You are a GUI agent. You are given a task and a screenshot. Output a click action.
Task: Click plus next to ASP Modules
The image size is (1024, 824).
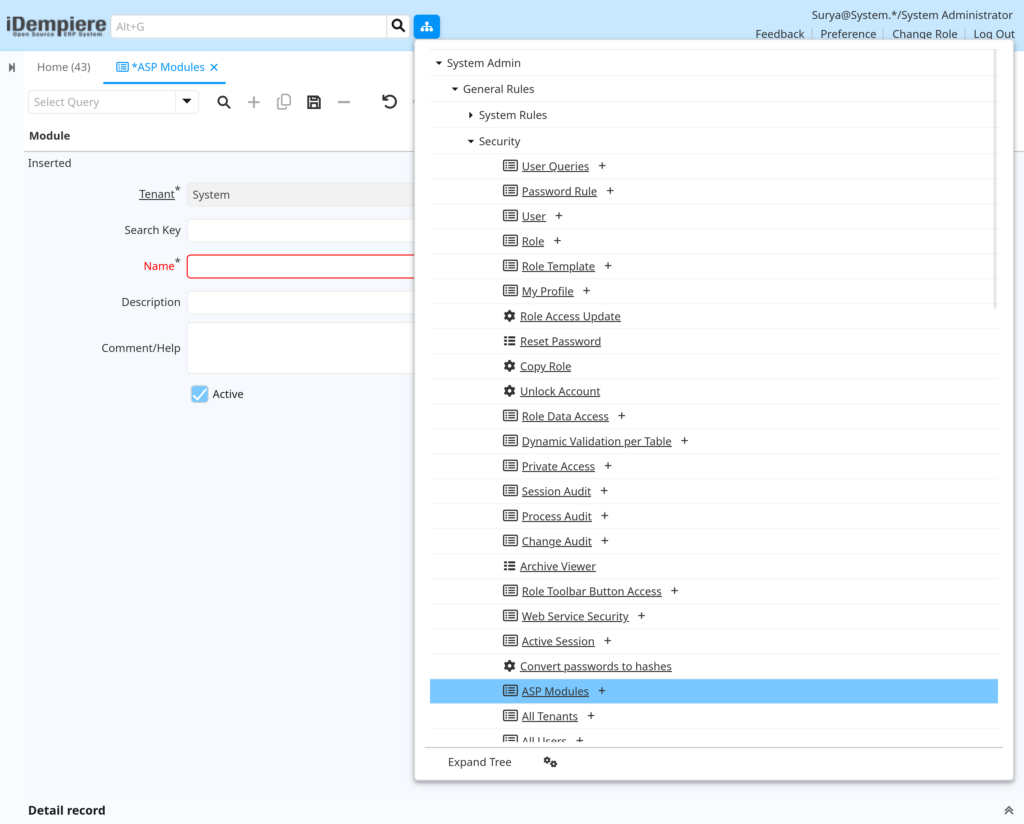pyautogui.click(x=602, y=691)
